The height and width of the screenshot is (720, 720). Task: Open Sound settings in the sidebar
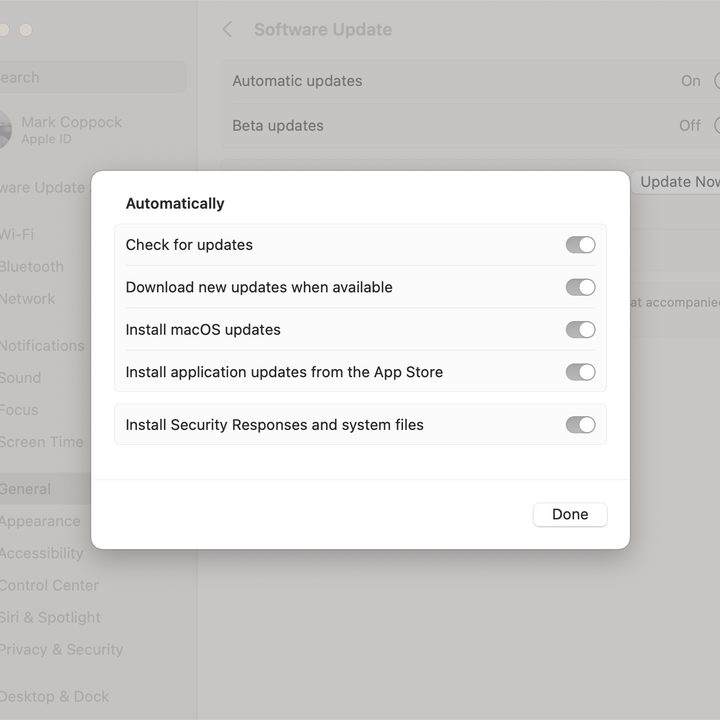pyautogui.click(x=21, y=378)
